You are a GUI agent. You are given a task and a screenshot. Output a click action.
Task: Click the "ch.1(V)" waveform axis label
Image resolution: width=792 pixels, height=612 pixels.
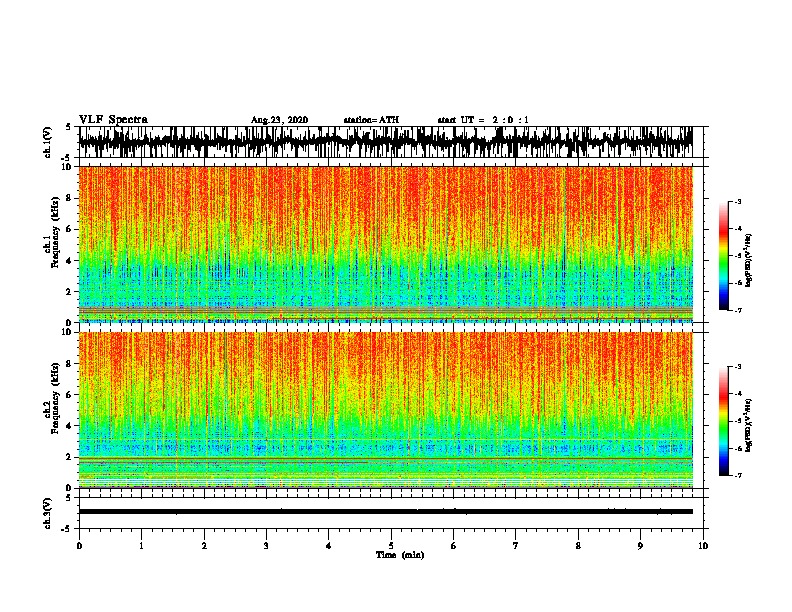tap(48, 142)
